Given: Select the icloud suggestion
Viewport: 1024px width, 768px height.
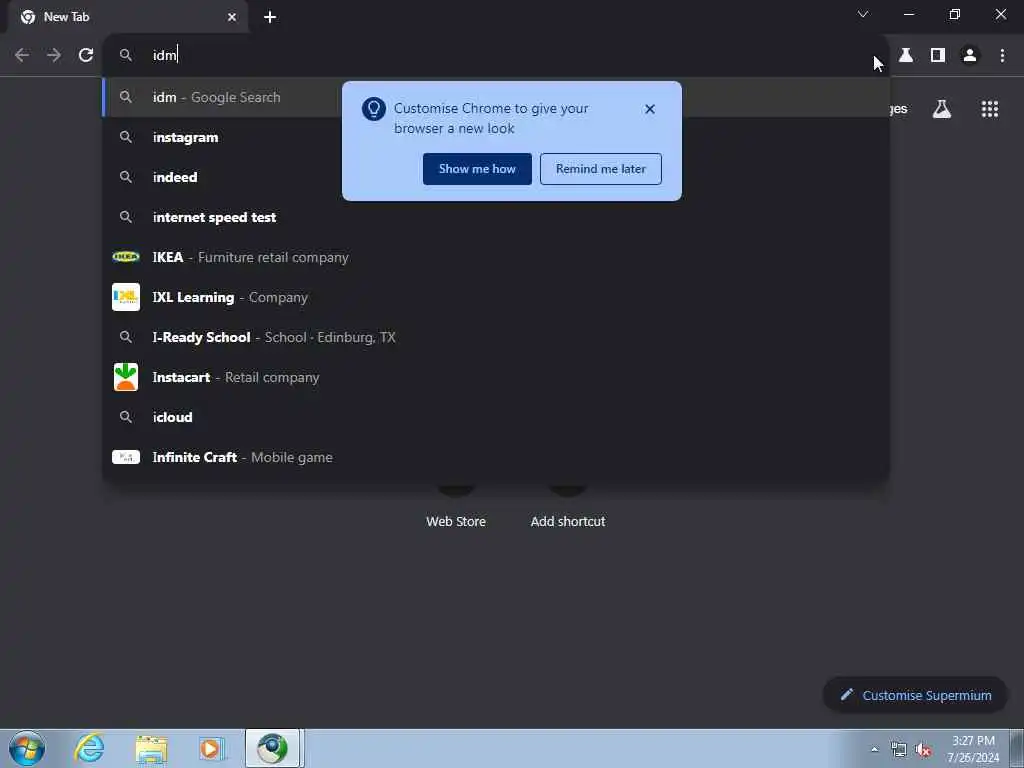Looking at the screenshot, I should (x=496, y=417).
